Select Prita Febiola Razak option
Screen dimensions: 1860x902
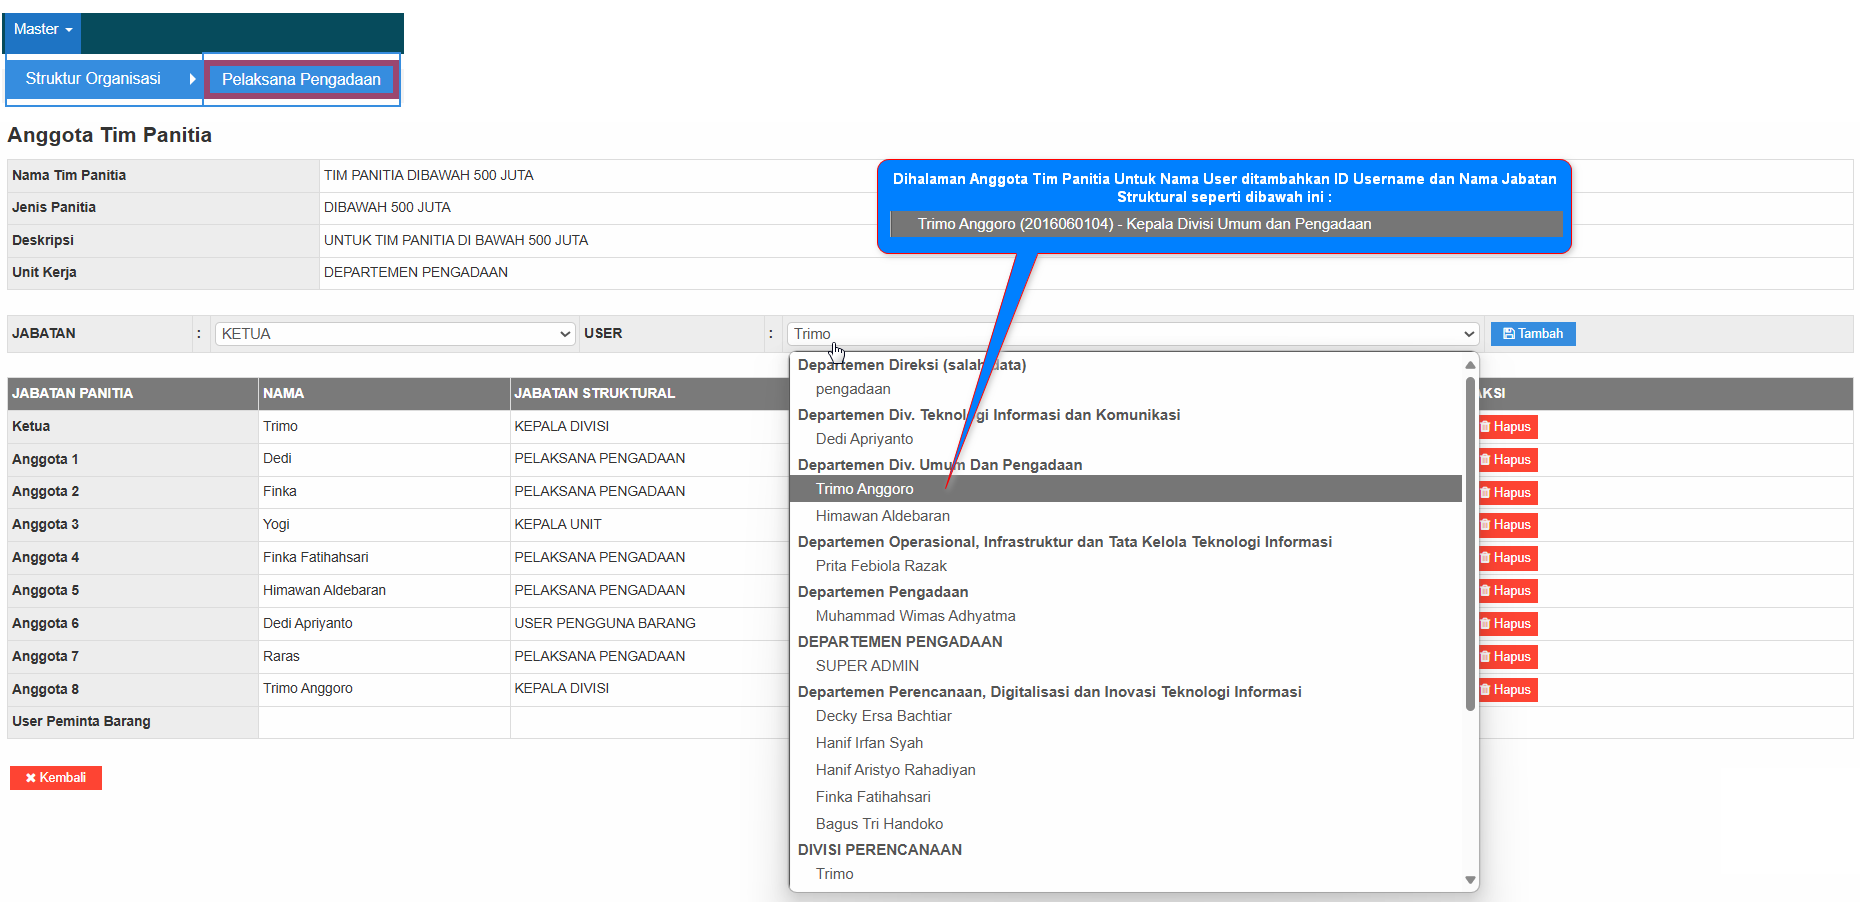[881, 566]
